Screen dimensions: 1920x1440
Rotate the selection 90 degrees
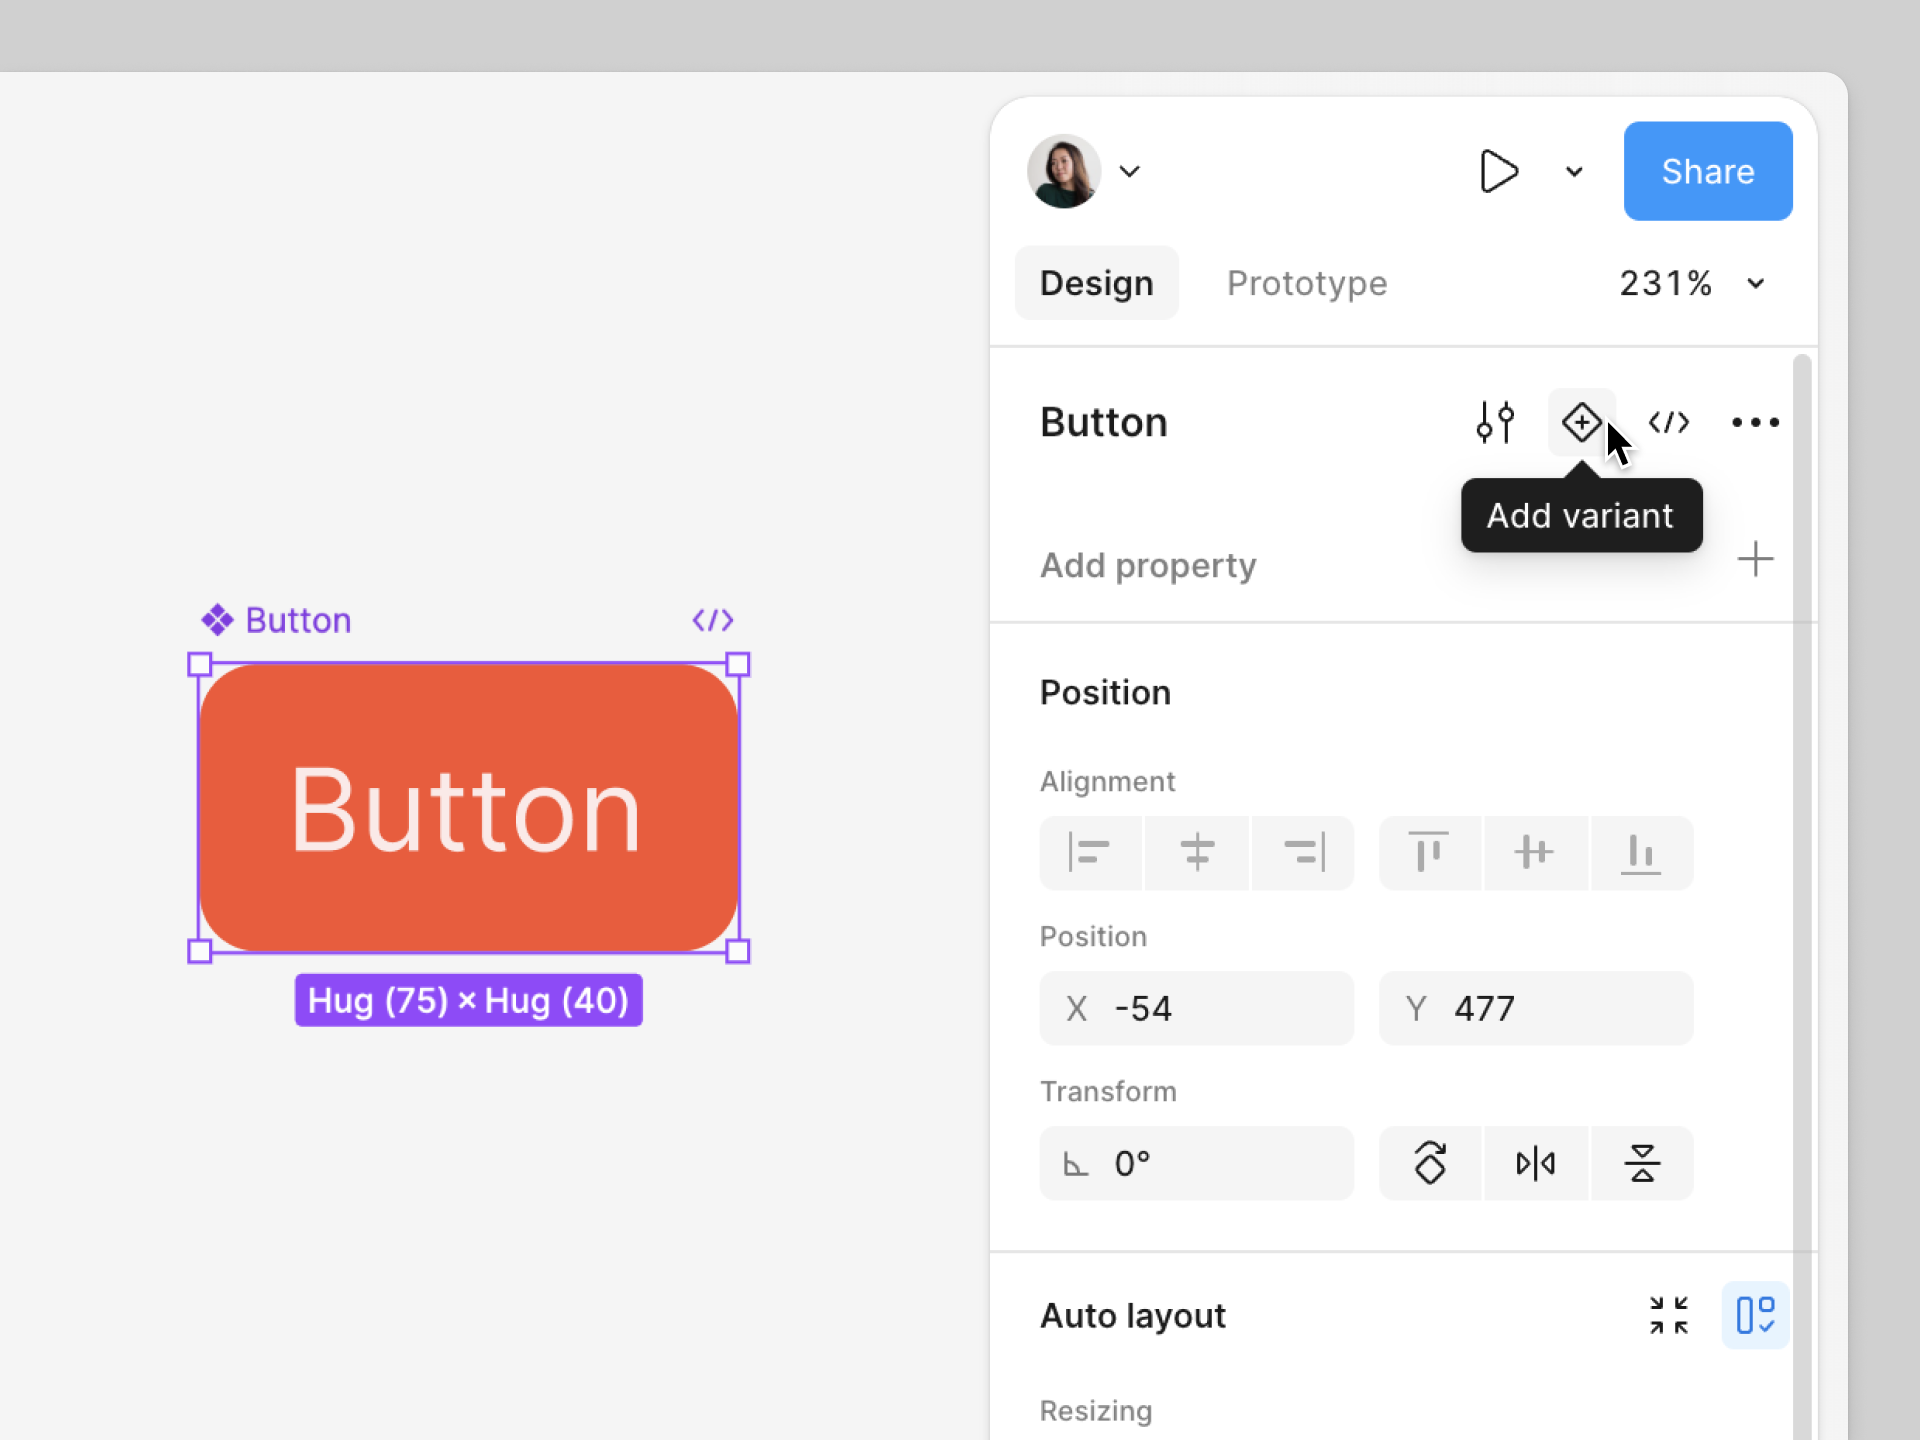1430,1163
